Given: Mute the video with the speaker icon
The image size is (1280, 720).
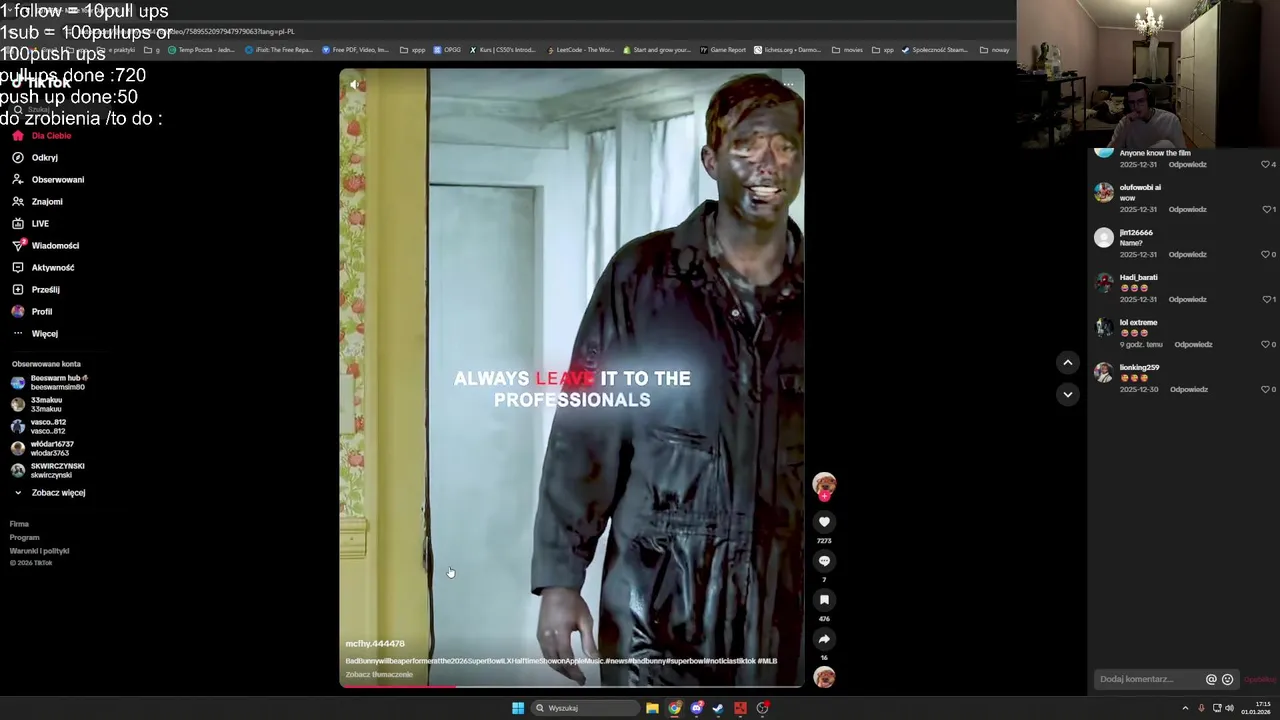Looking at the screenshot, I should pyautogui.click(x=354, y=85).
